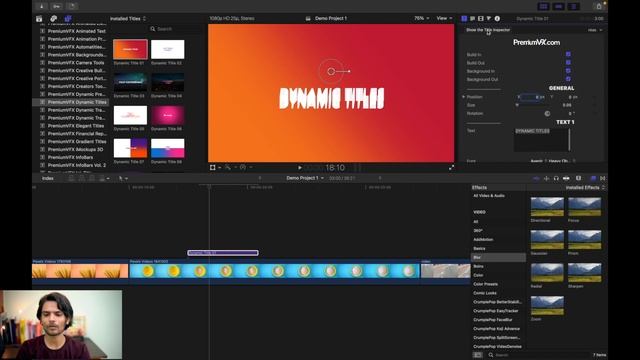Open the Title Inspector tab icon
The image size is (640, 360).
(464, 19)
